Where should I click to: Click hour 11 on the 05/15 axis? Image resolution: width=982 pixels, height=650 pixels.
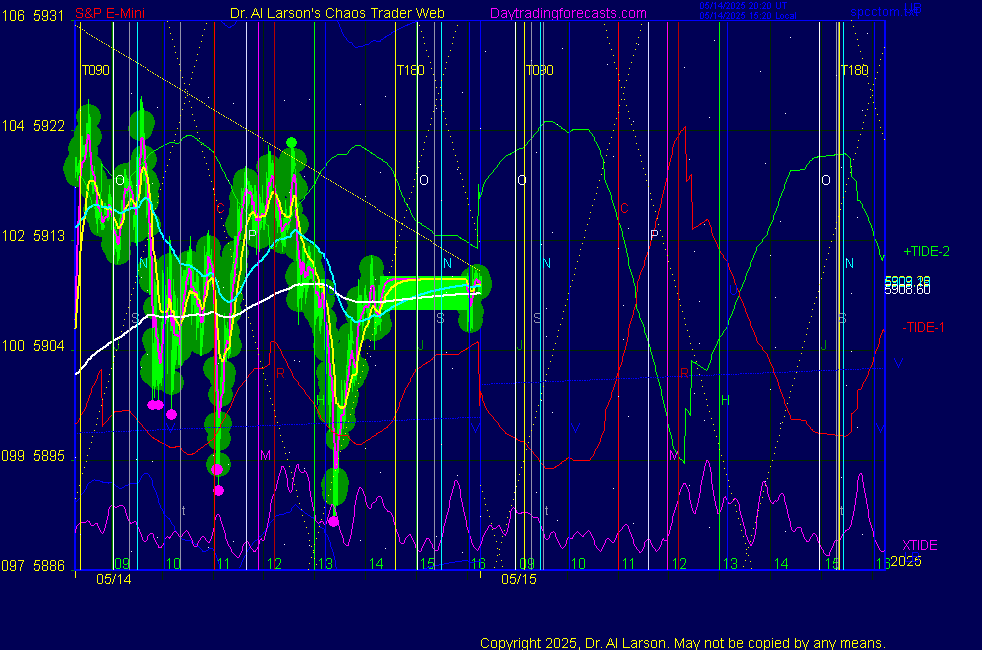pos(629,564)
